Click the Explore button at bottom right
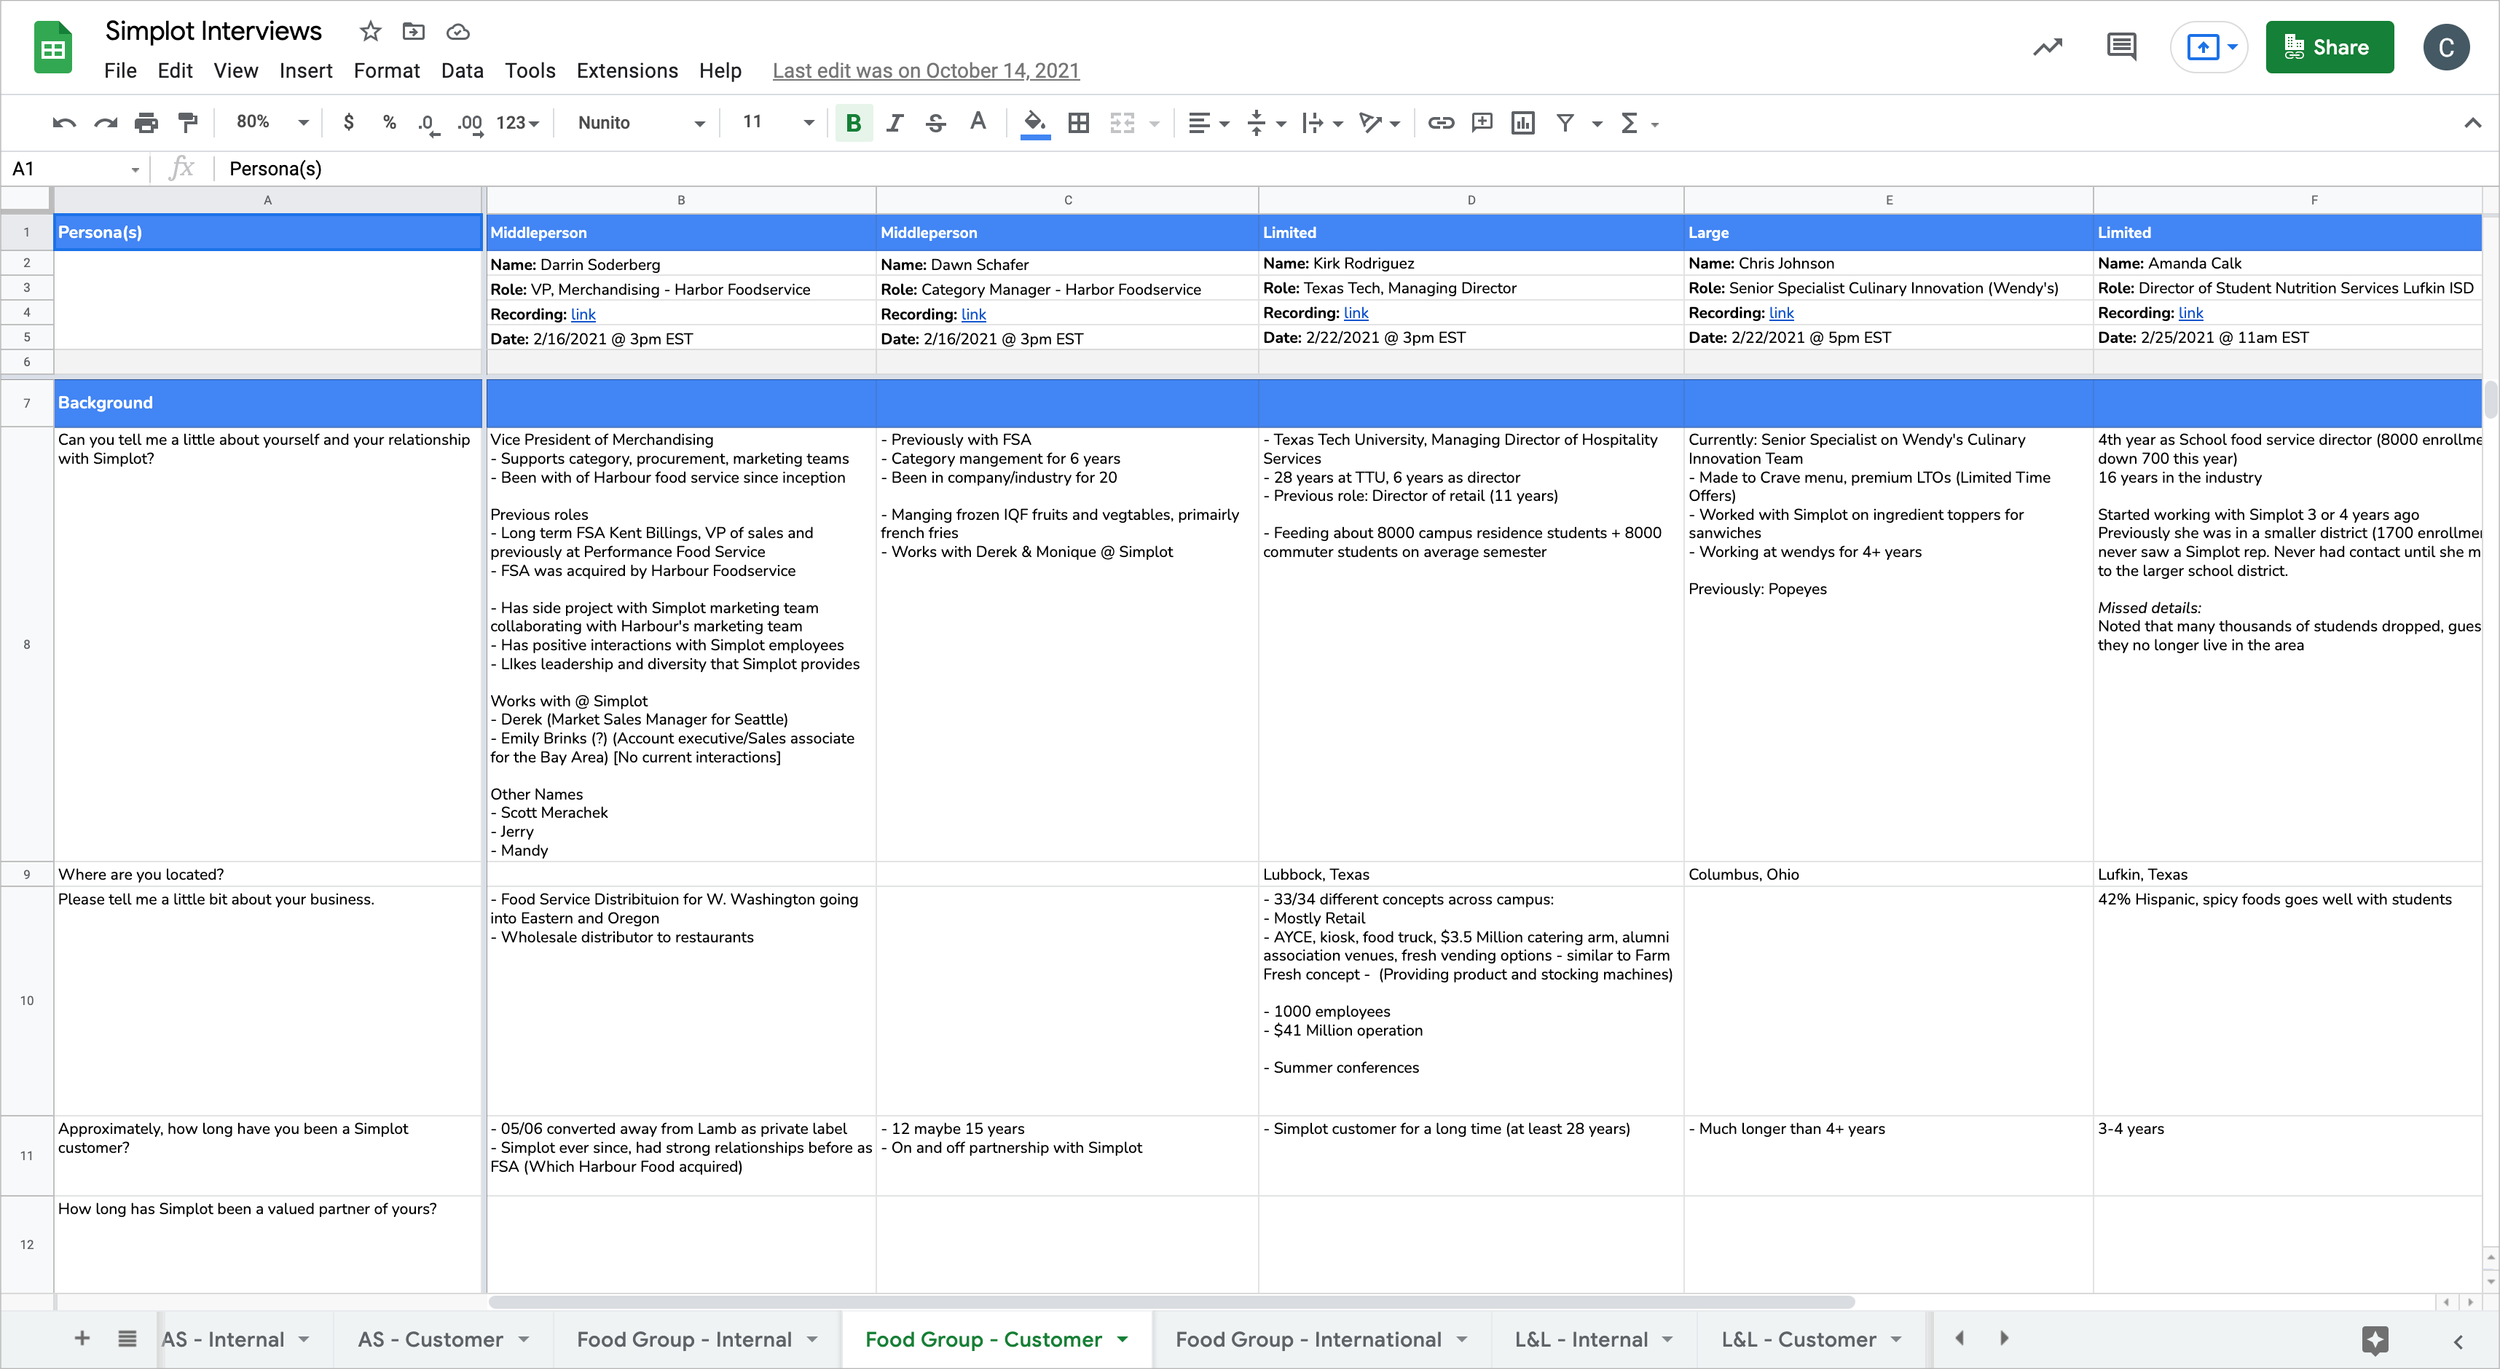This screenshot has width=2500, height=1369. [2375, 1340]
